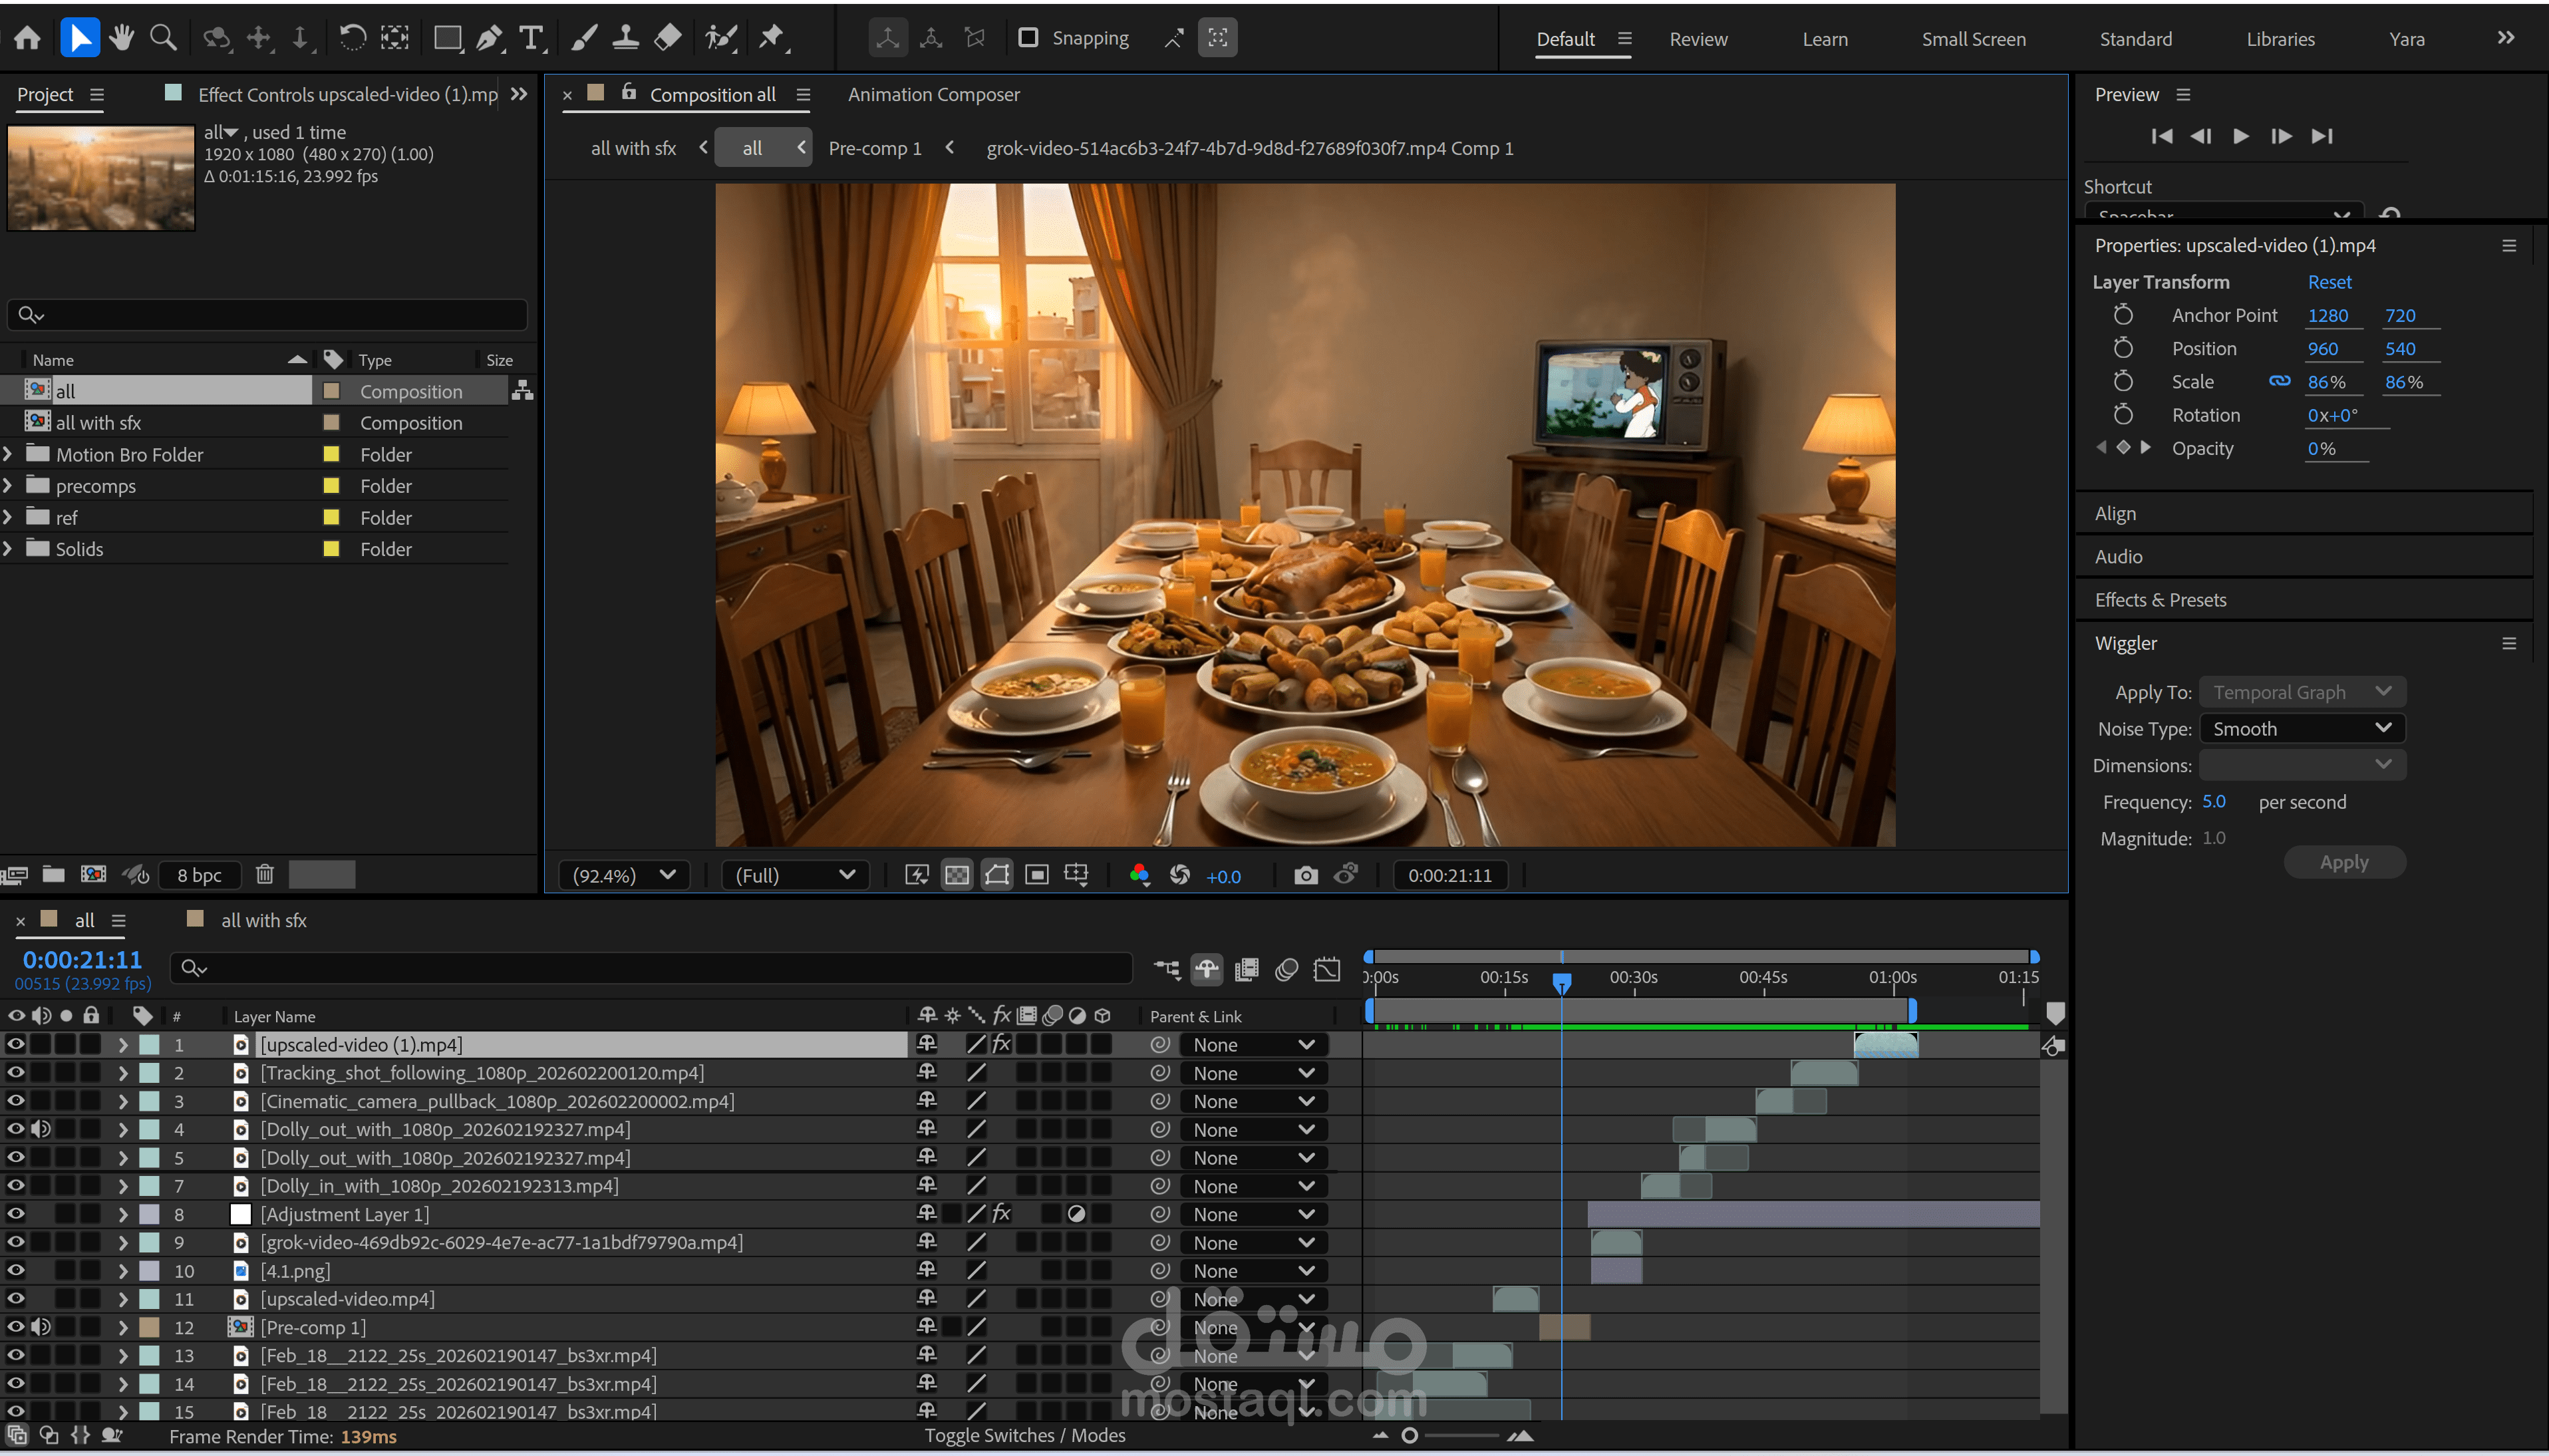This screenshot has height=1456, width=2549.
Task: Choose the Hand tool
Action: pos(122,38)
